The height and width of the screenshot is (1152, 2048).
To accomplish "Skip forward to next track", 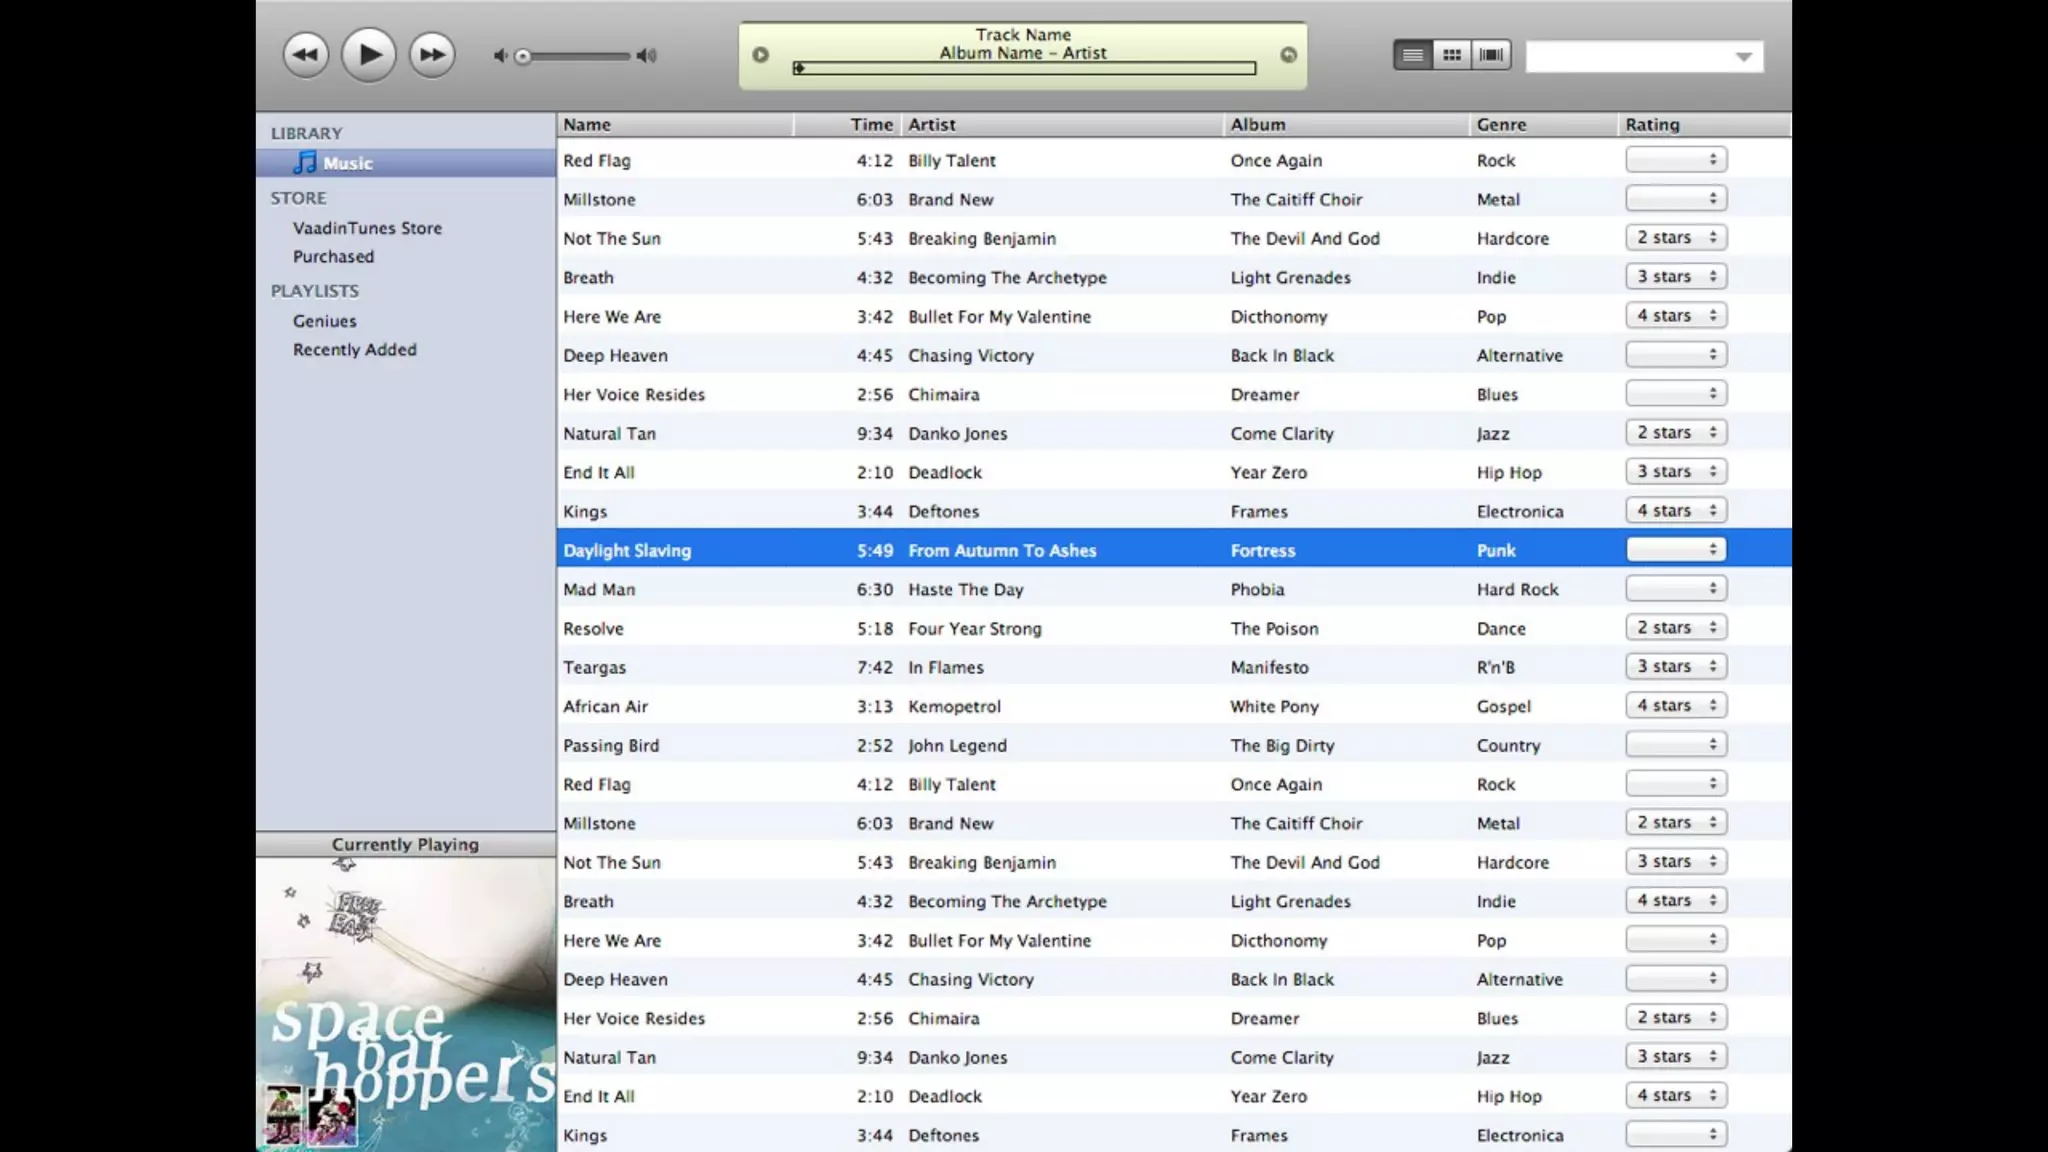I will [432, 55].
